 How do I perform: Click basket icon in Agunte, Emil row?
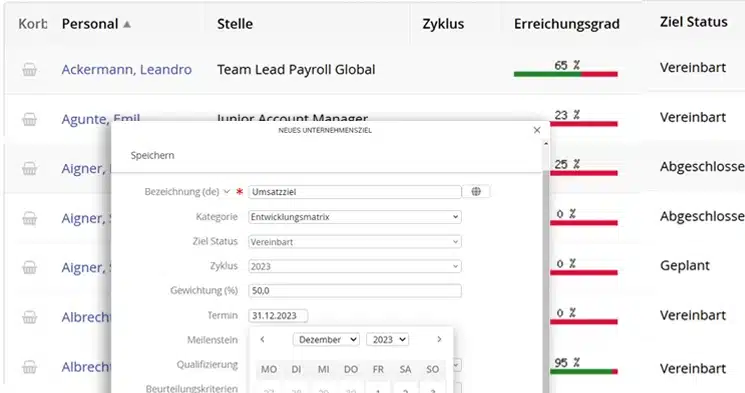point(29,119)
